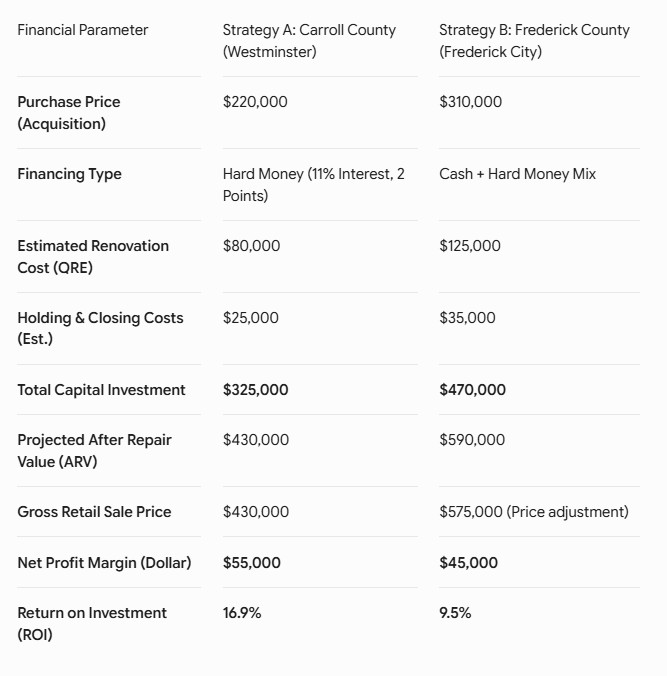Image resolution: width=667 pixels, height=676 pixels.
Task: Select the Financing Type row label
Action: click(x=69, y=174)
